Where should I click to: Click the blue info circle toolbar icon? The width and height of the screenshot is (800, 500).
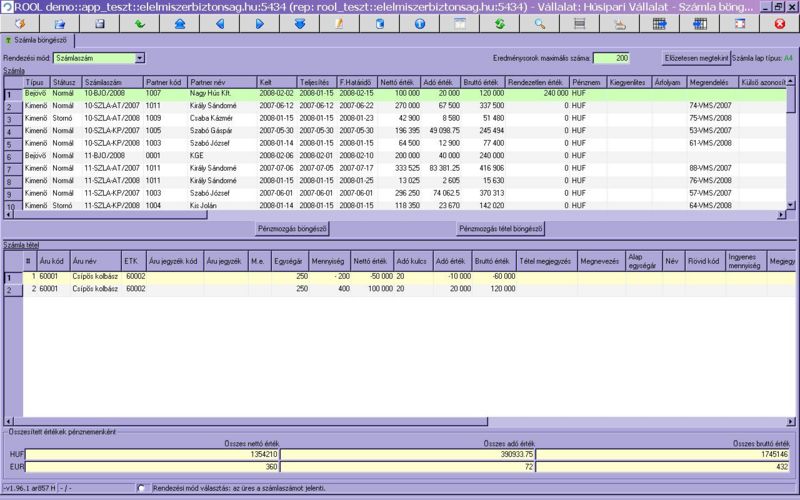coord(419,23)
